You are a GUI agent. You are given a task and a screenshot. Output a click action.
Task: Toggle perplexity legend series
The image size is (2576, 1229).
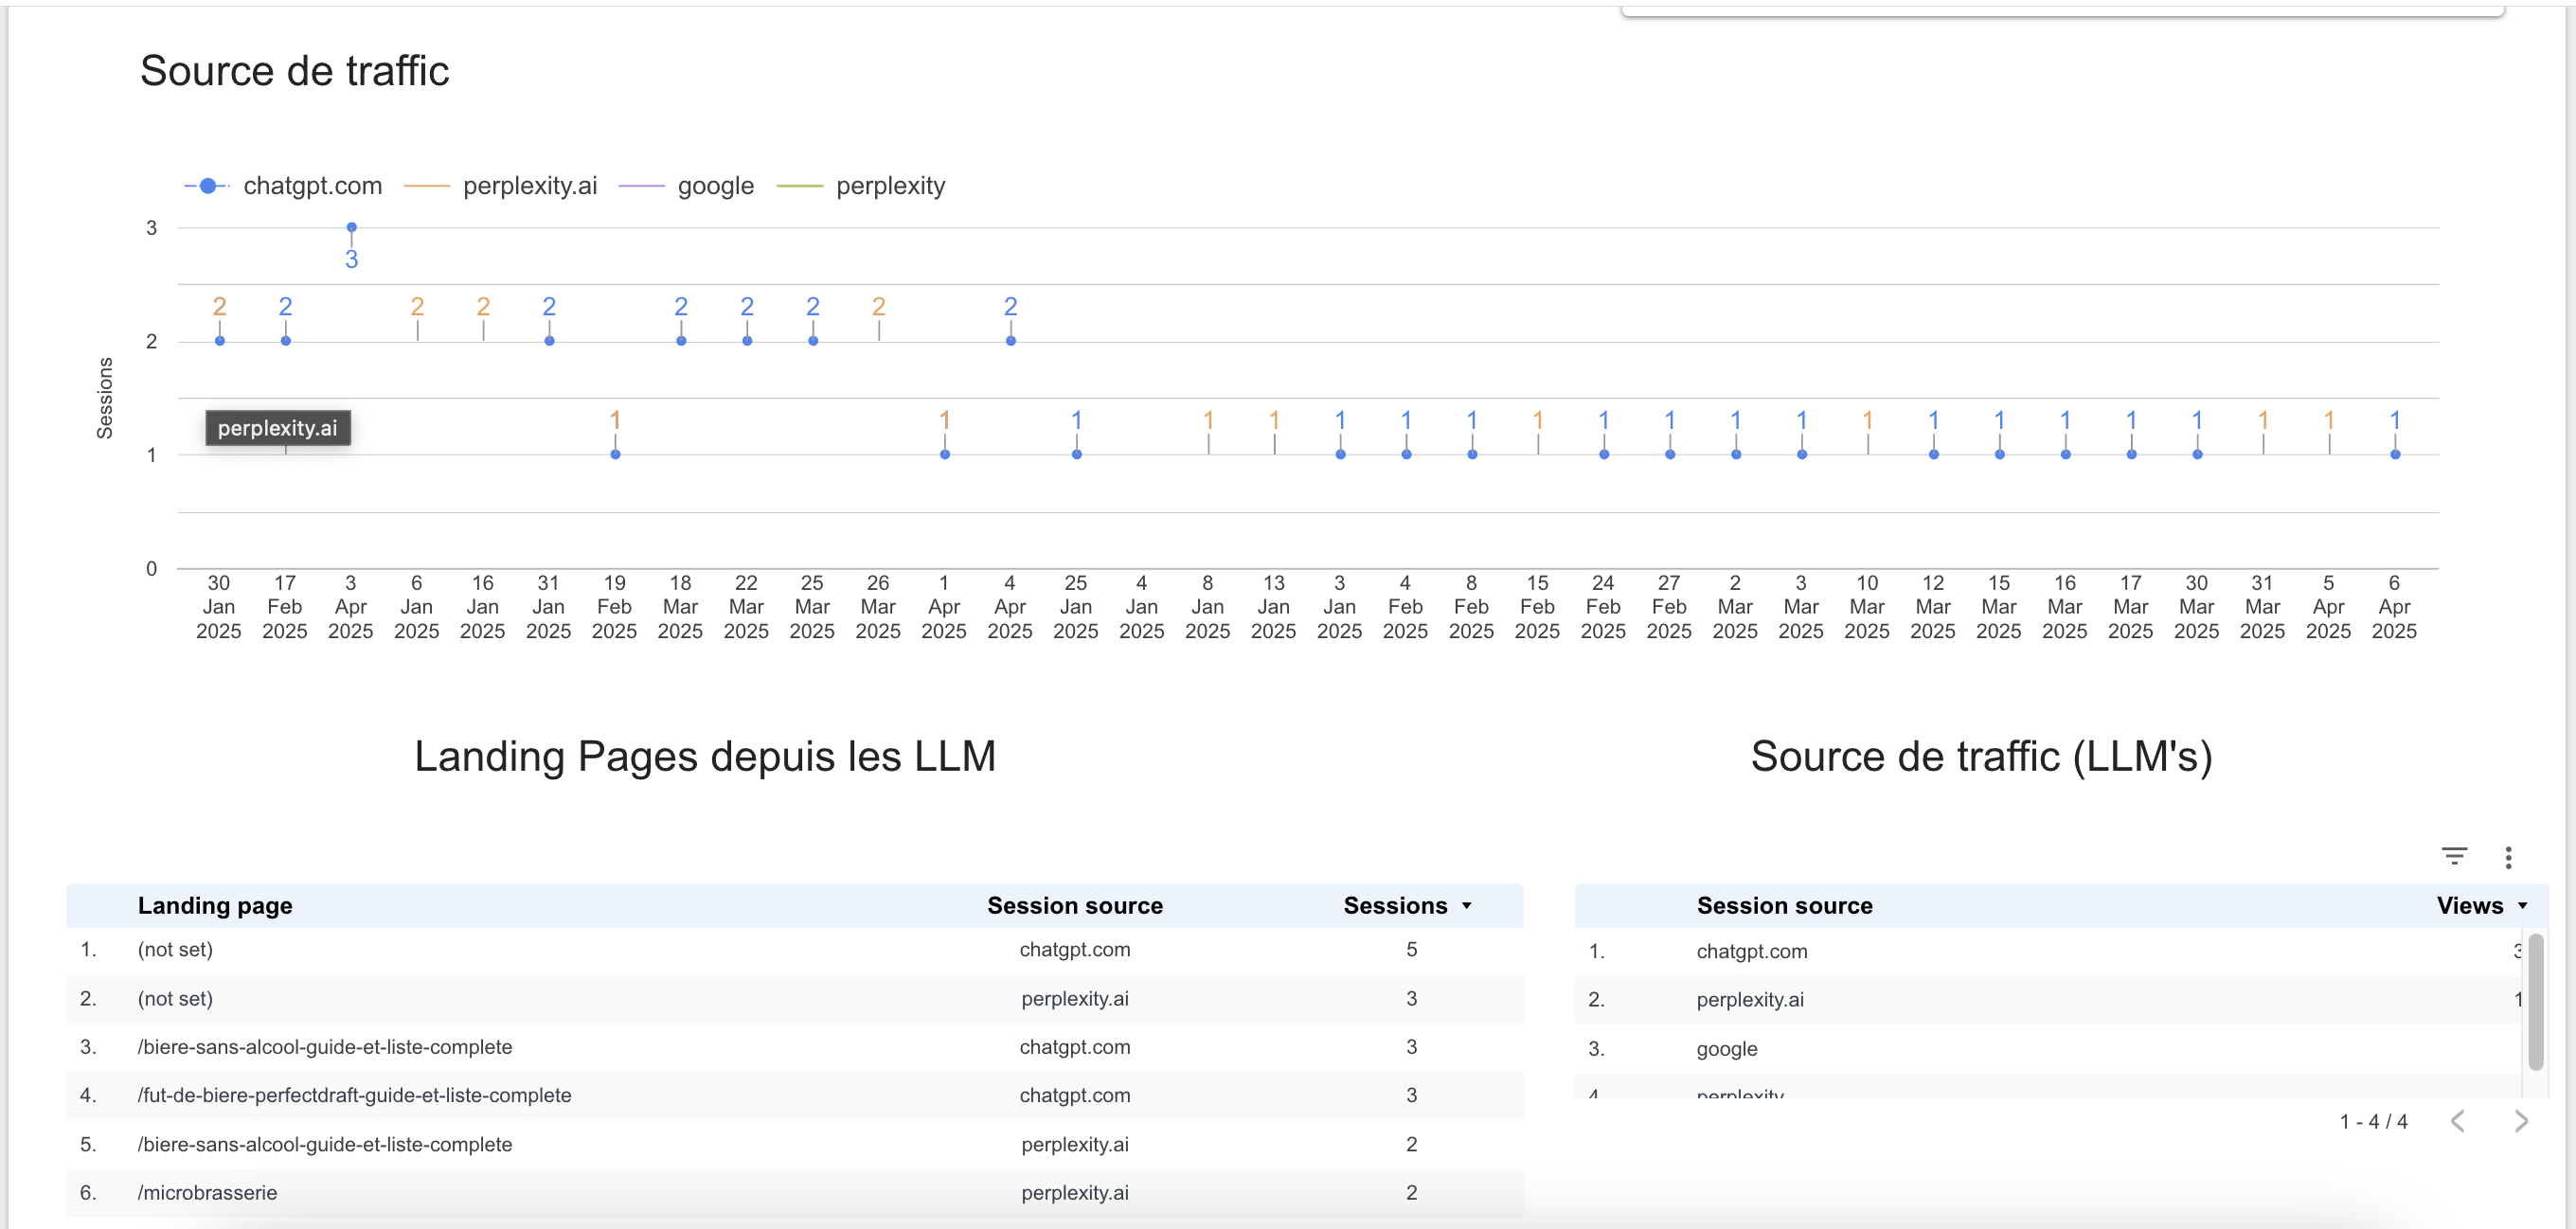tap(861, 186)
